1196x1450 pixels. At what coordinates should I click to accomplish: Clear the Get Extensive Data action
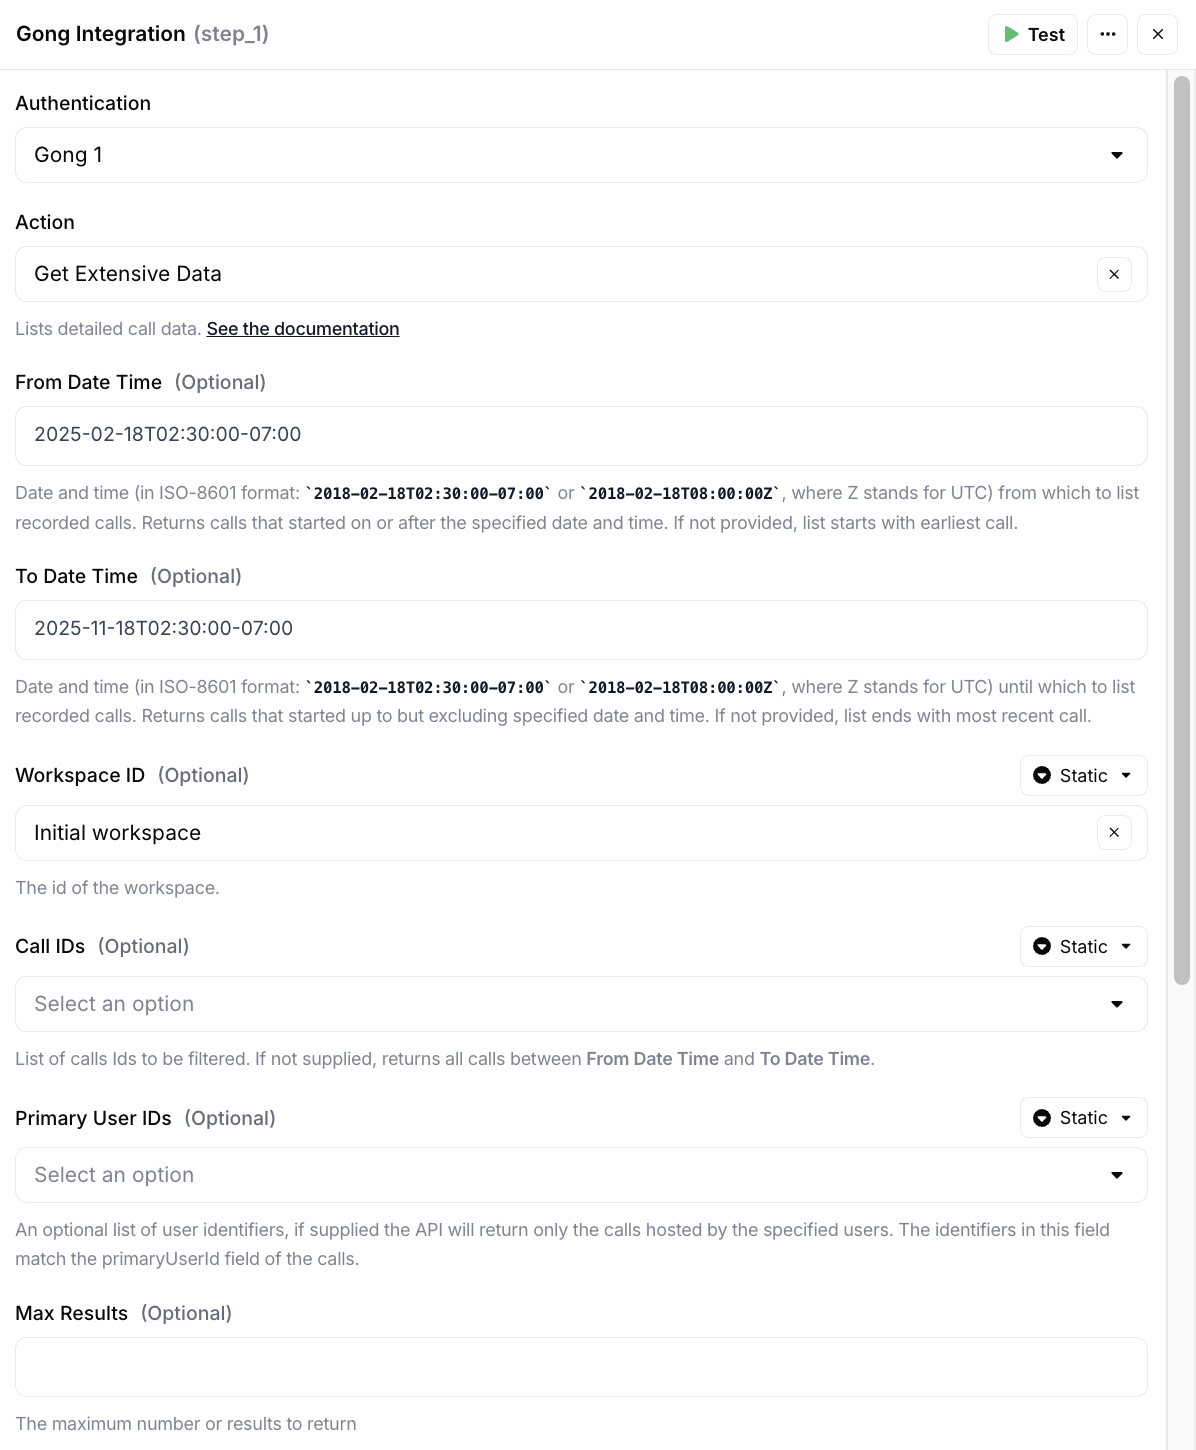(x=1114, y=274)
